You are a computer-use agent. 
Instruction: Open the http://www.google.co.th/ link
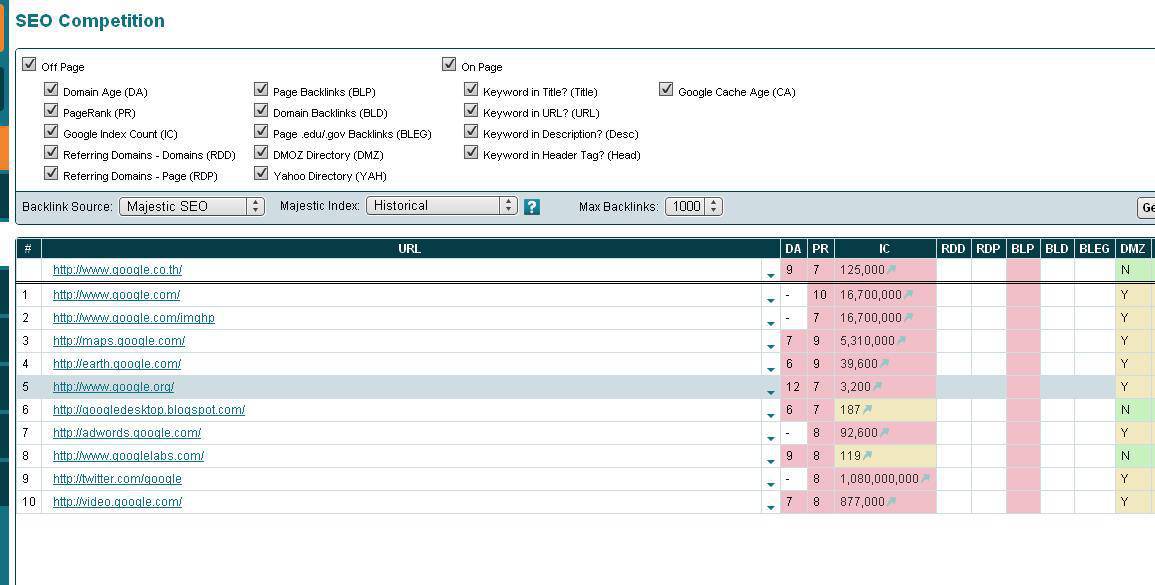click(x=118, y=270)
